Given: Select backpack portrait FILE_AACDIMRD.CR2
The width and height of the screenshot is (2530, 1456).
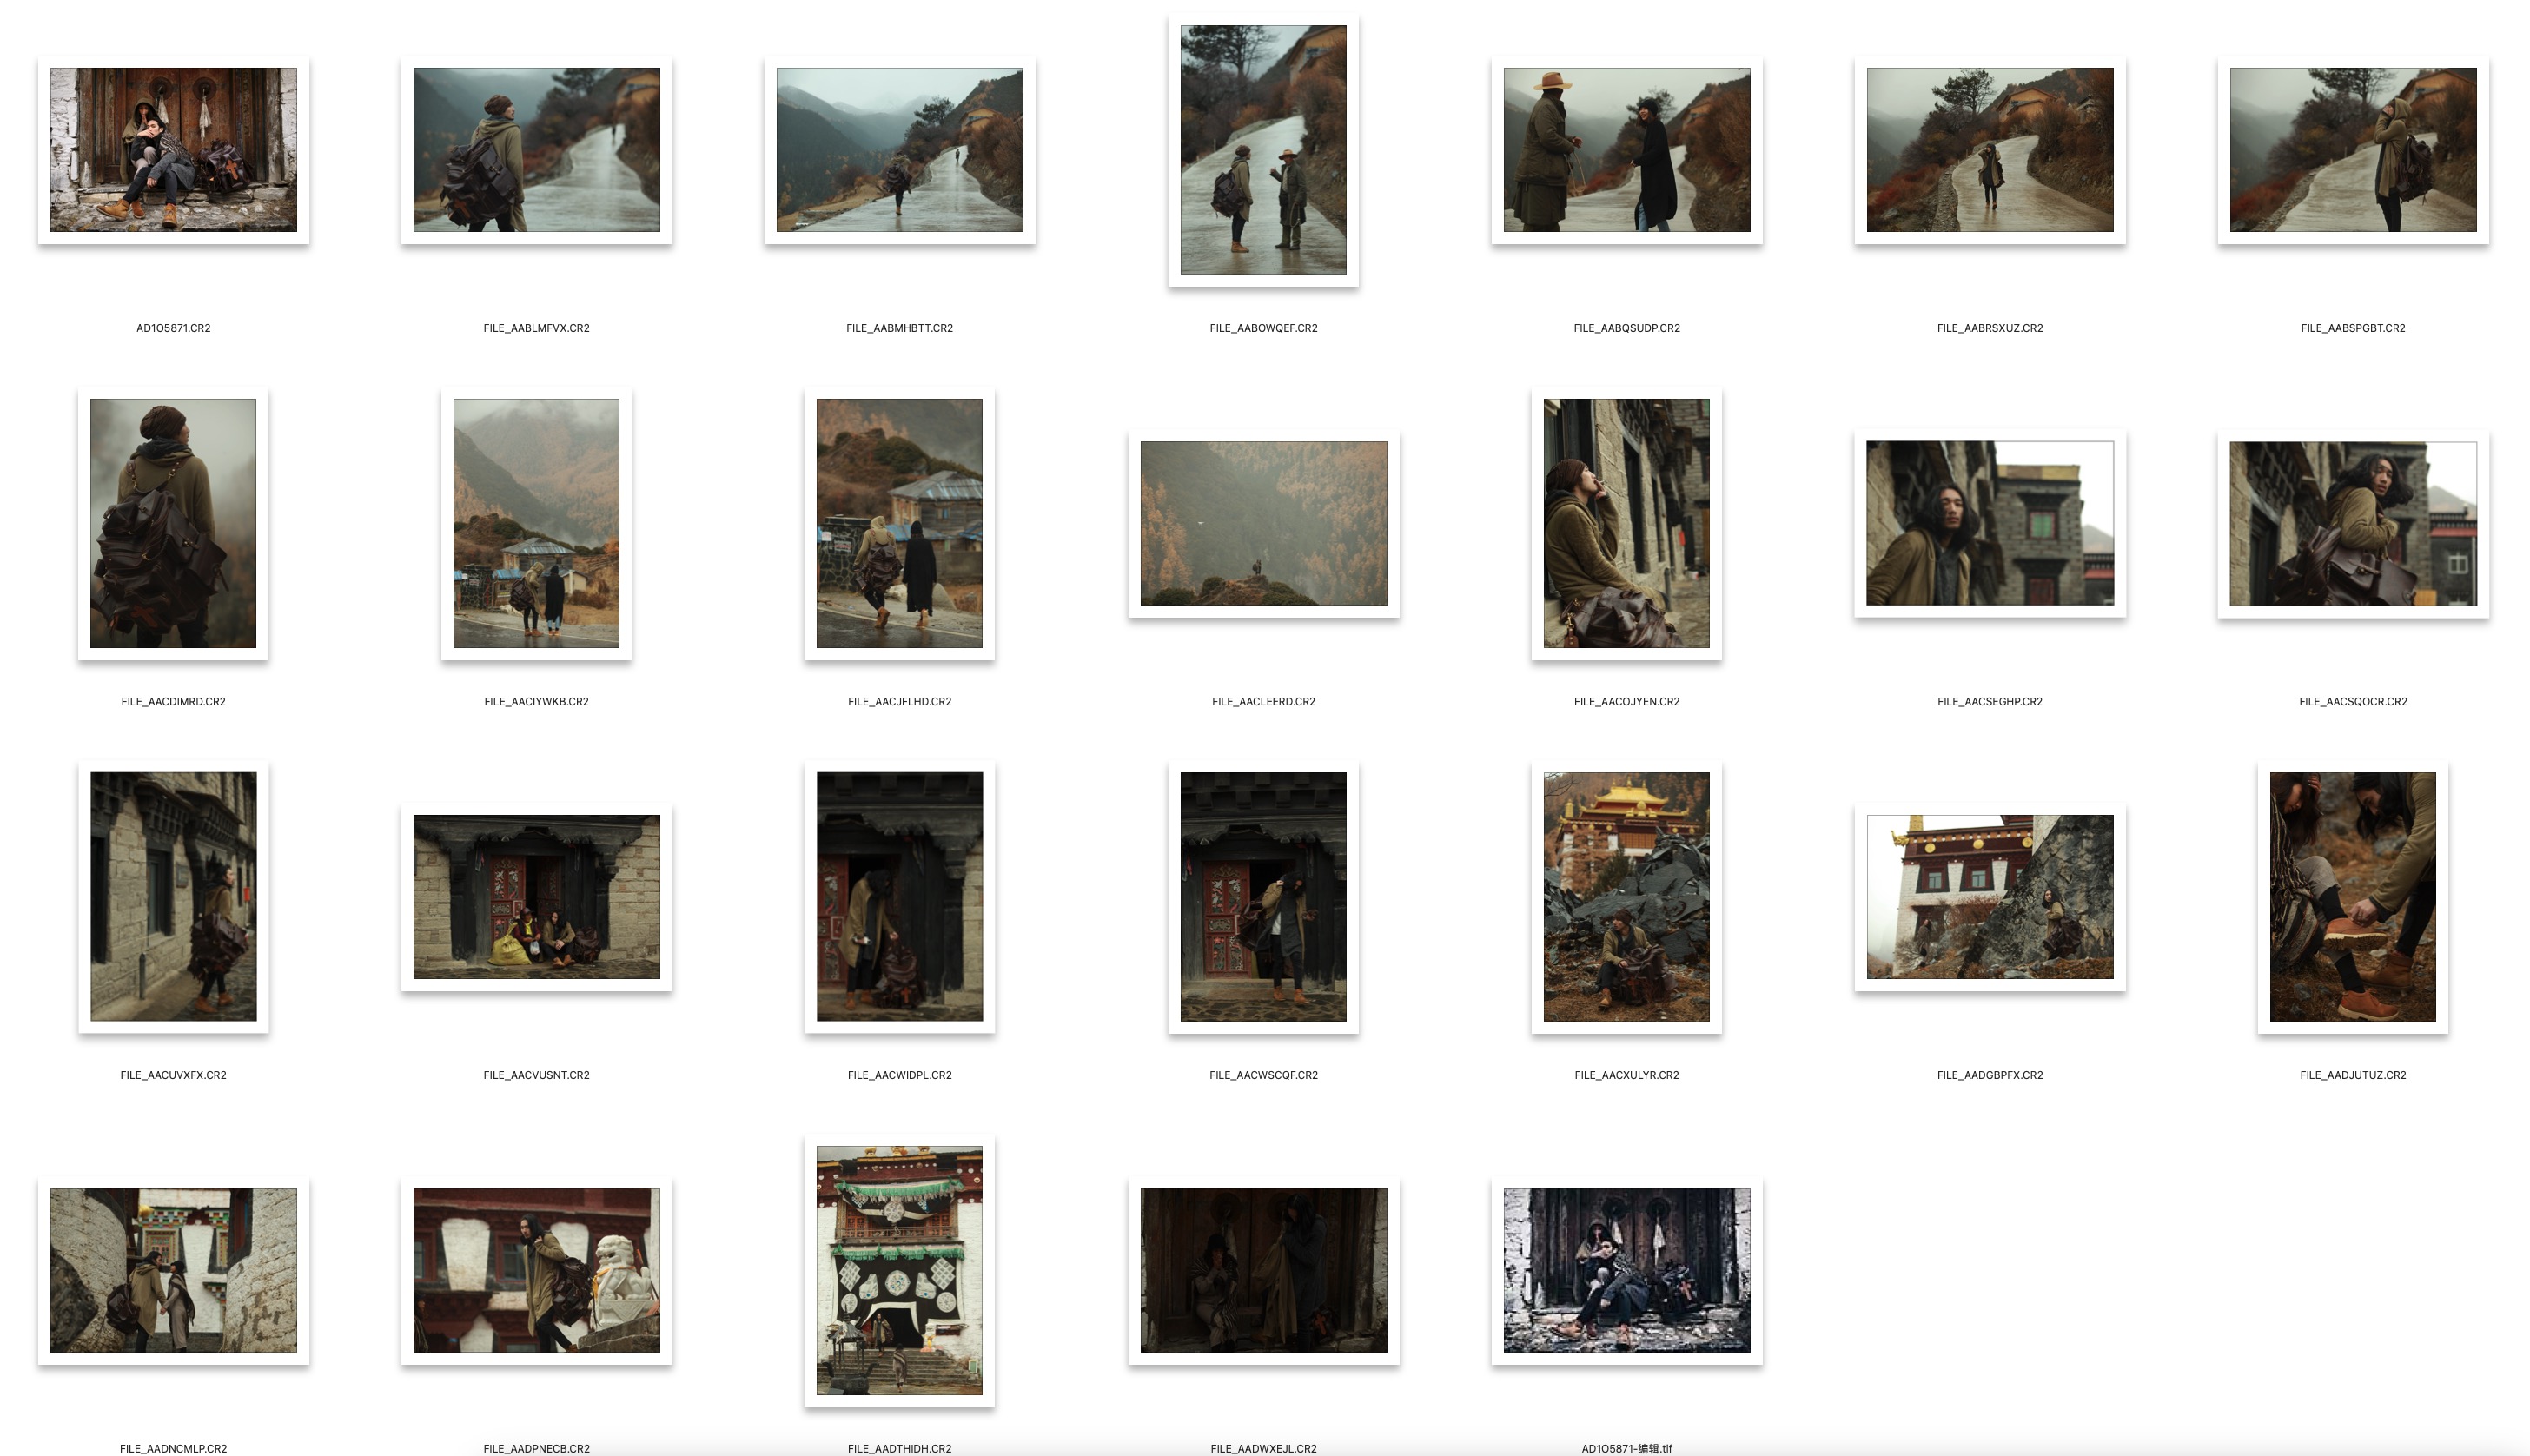Looking at the screenshot, I should coord(173,523).
